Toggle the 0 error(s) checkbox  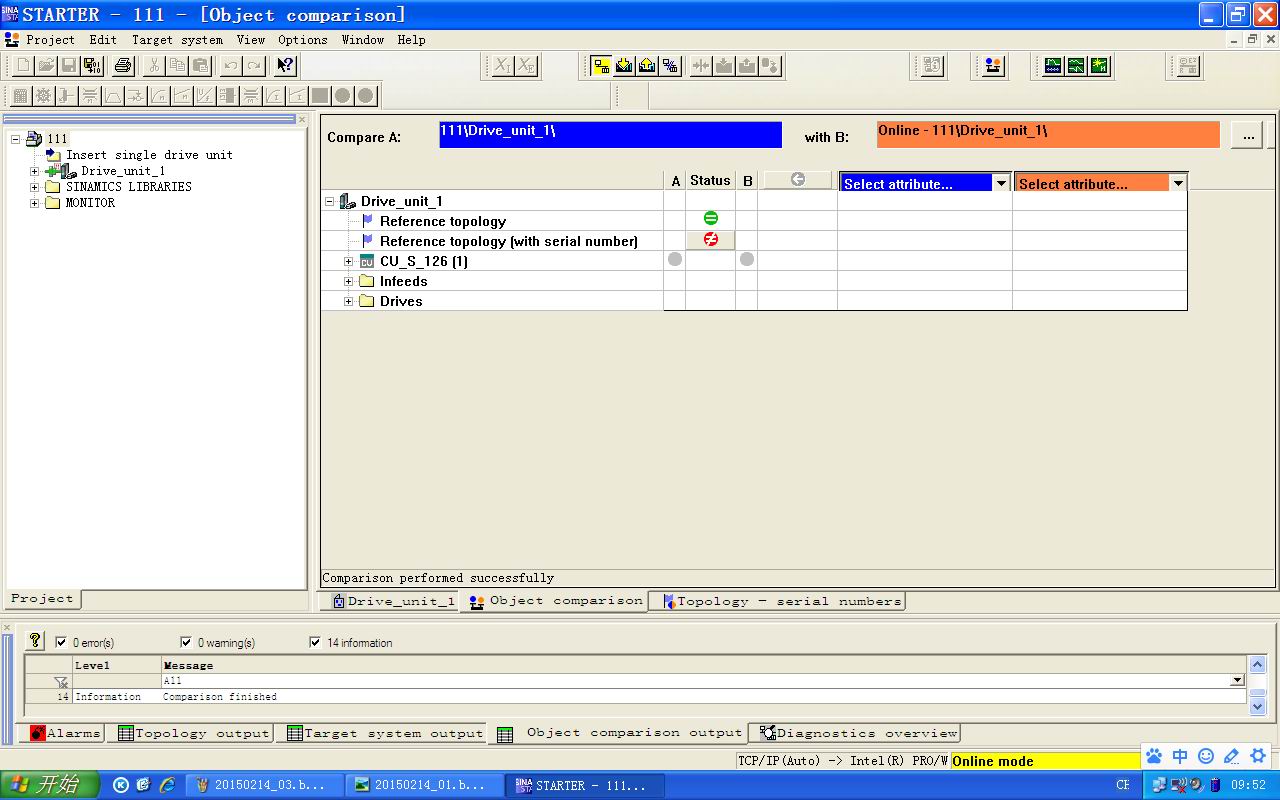tap(62, 642)
